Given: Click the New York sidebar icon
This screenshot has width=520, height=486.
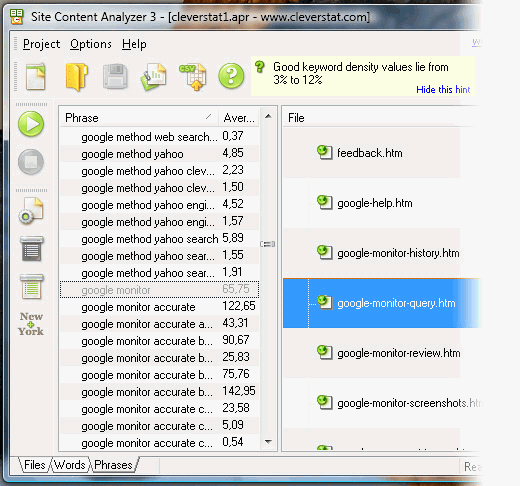Looking at the screenshot, I should pos(31,324).
